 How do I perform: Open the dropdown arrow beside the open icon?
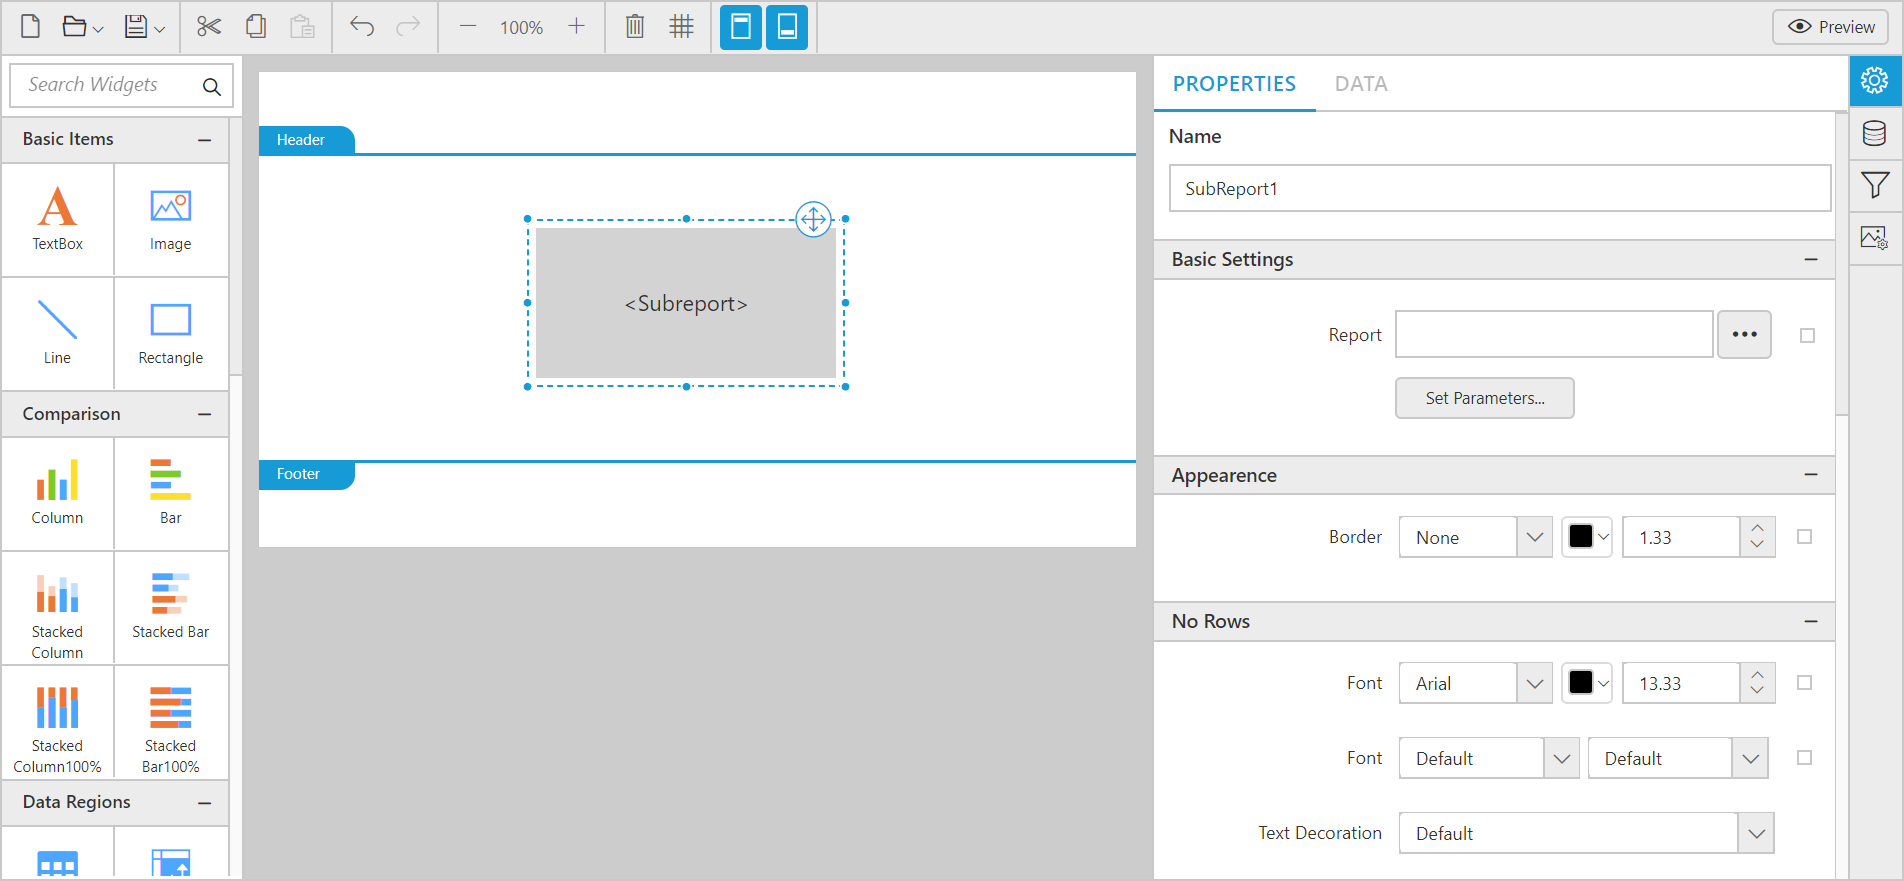pyautogui.click(x=98, y=30)
